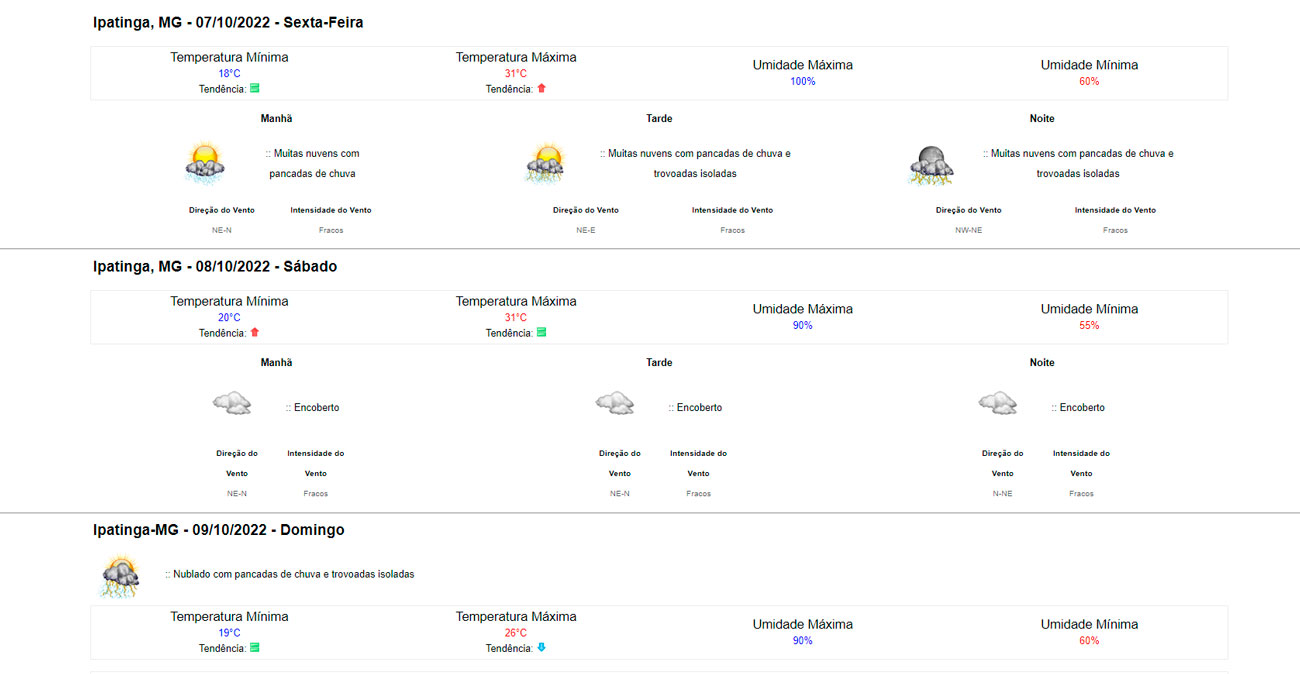Click Friday morning sun and rain weather icon
This screenshot has height=674, width=1300.
205,163
